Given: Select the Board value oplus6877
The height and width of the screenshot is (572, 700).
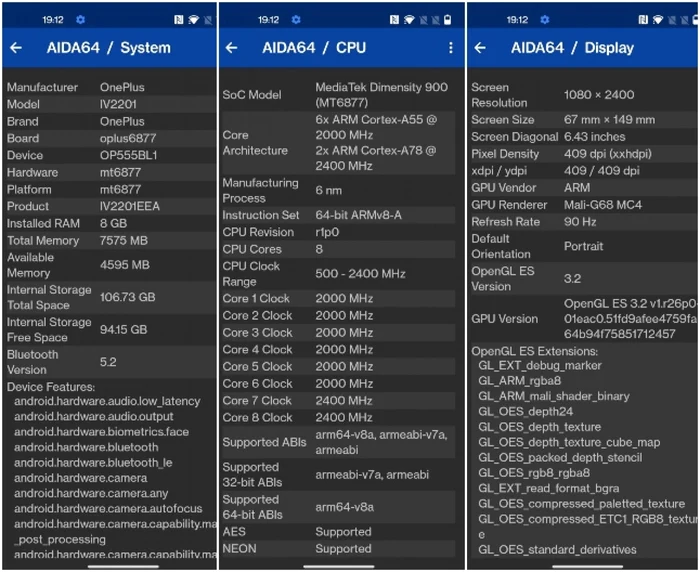Looking at the screenshot, I should click(x=128, y=138).
